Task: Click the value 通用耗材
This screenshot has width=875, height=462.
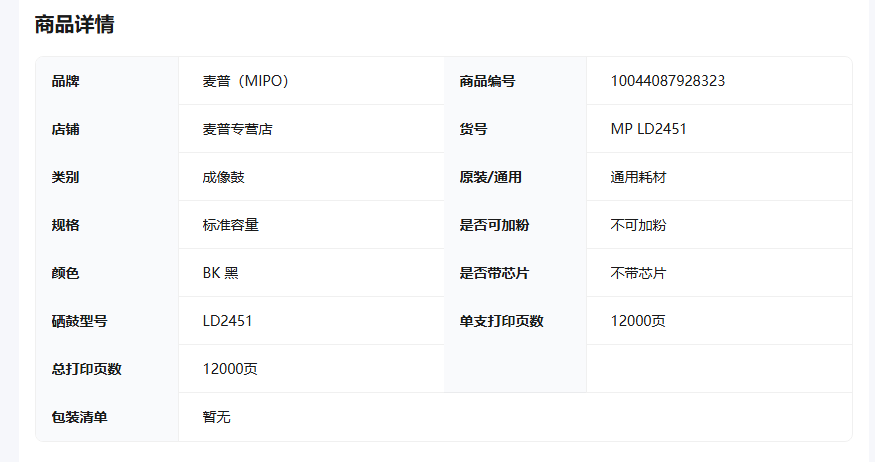Action: [638, 177]
